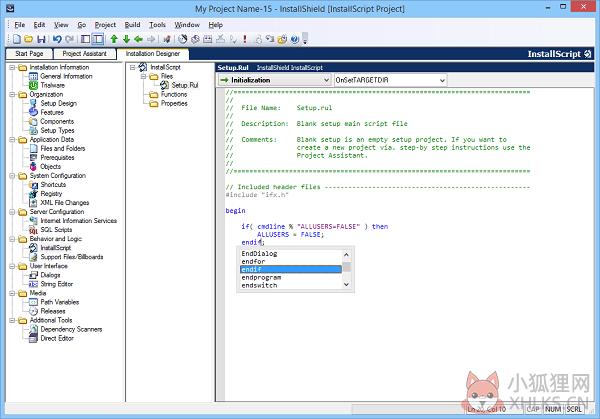Open the View menu
Image resolution: width=600 pixels, height=419 pixels.
pyautogui.click(x=61, y=25)
